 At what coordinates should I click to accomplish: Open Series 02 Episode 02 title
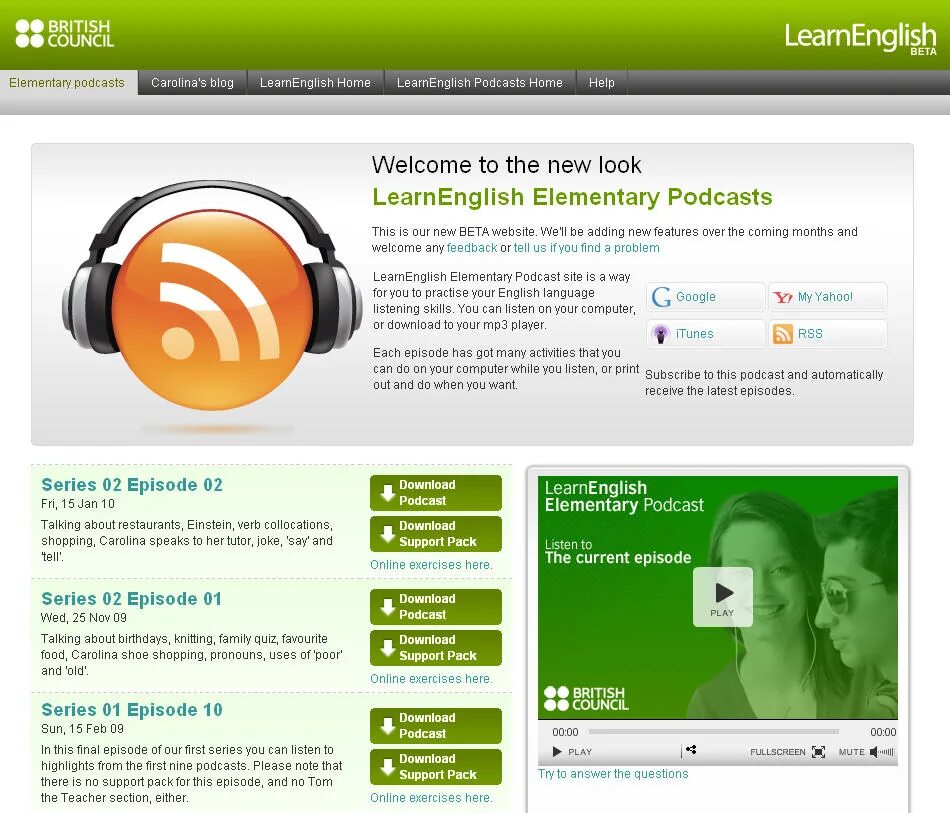click(132, 485)
